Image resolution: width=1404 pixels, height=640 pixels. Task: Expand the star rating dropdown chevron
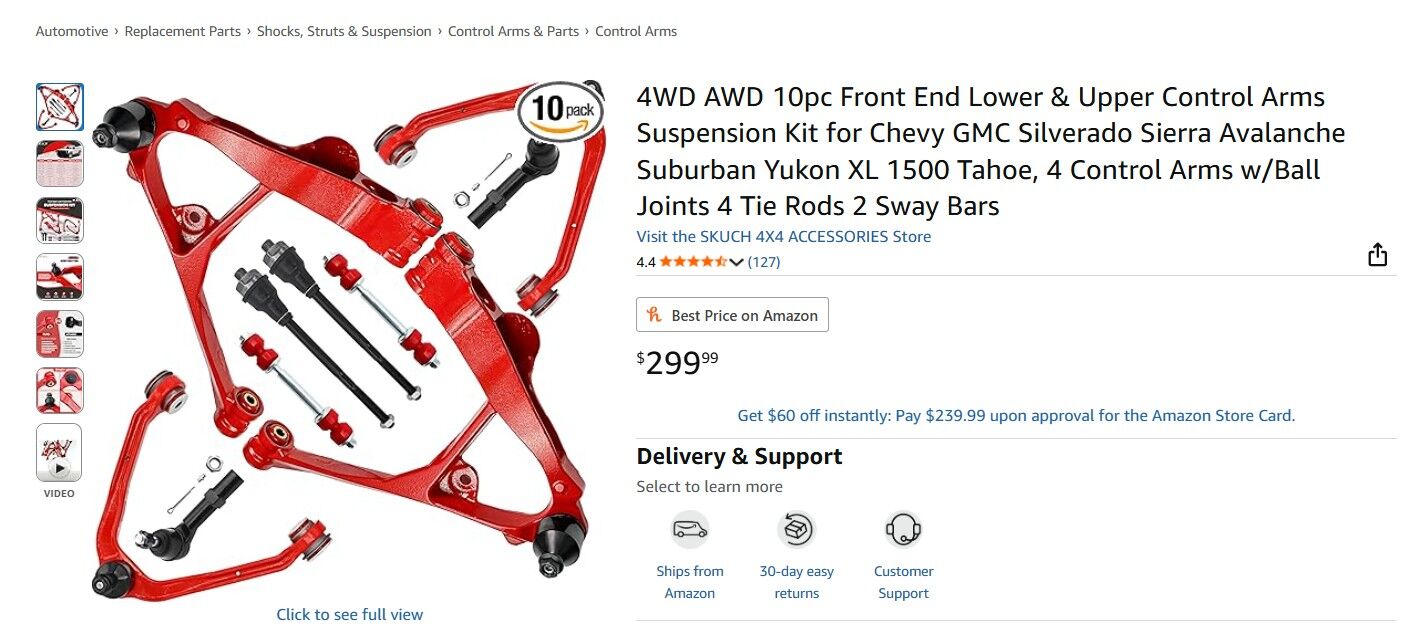737,262
